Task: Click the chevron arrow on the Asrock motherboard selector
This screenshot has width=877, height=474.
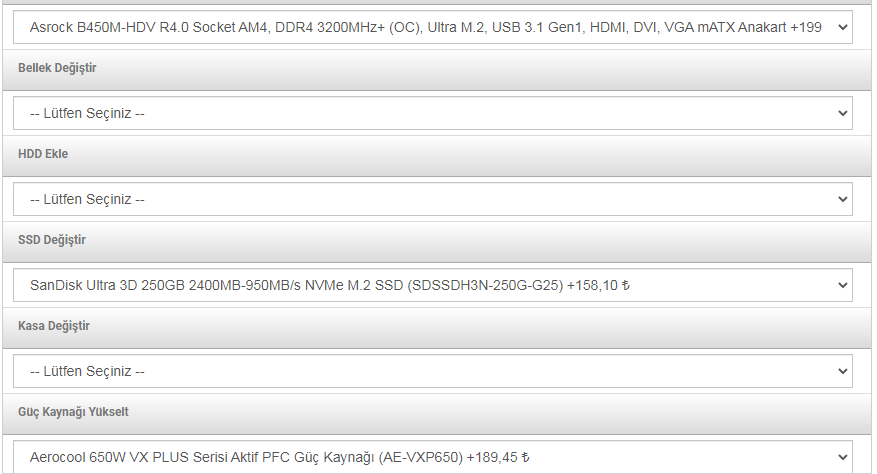Action: pyautogui.click(x=840, y=28)
